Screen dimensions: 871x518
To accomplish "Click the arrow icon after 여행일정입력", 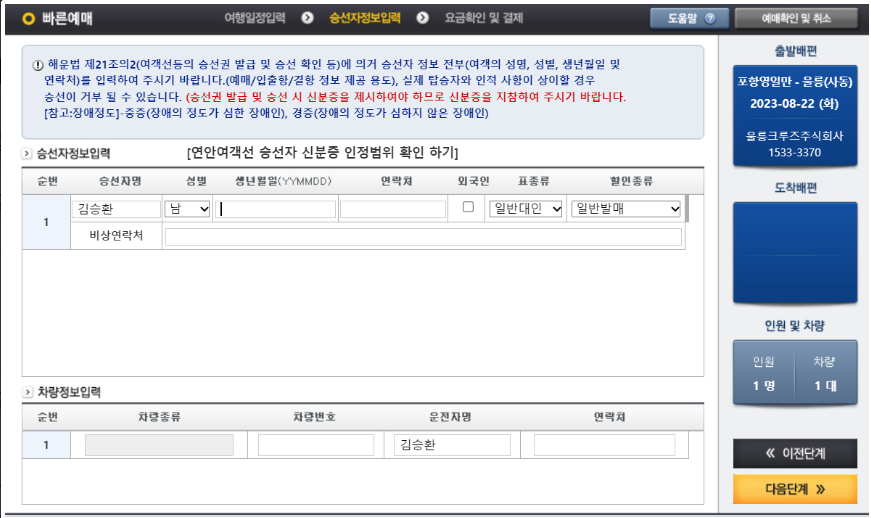I will pyautogui.click(x=307, y=18).
